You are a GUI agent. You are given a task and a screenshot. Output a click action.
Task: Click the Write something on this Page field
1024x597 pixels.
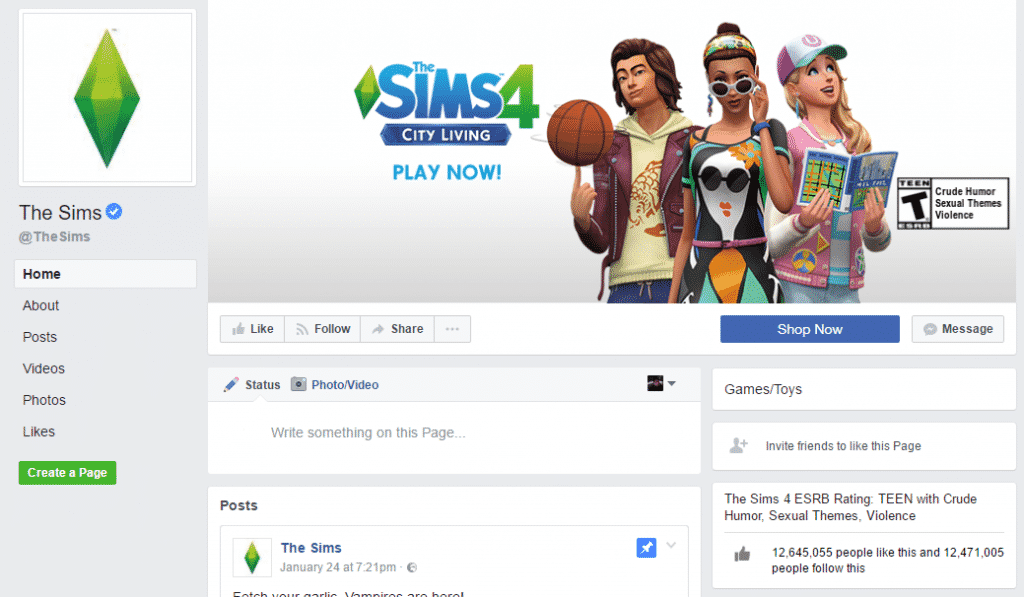click(x=454, y=432)
